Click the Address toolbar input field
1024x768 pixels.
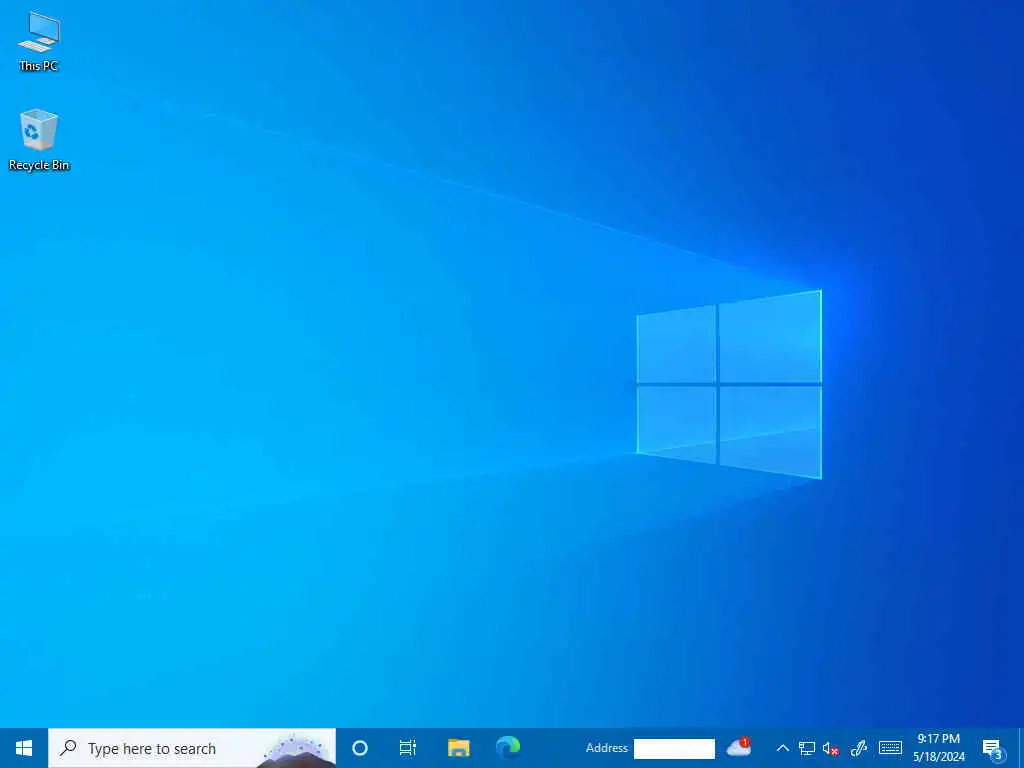pos(674,748)
